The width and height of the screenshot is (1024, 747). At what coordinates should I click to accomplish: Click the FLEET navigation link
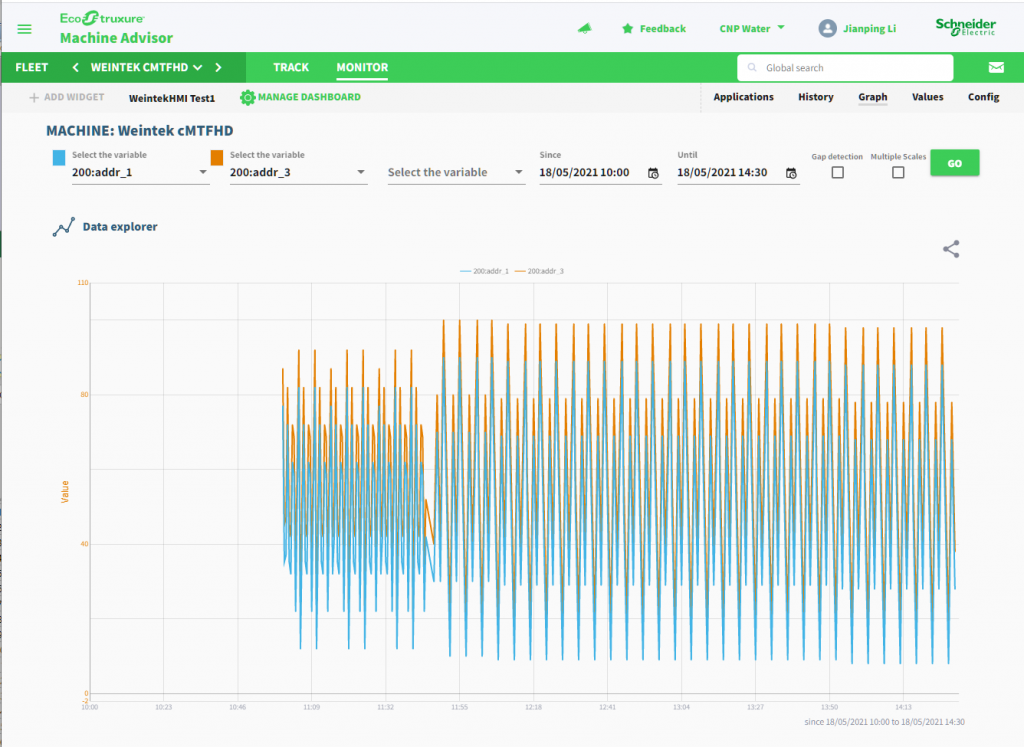tap(31, 67)
